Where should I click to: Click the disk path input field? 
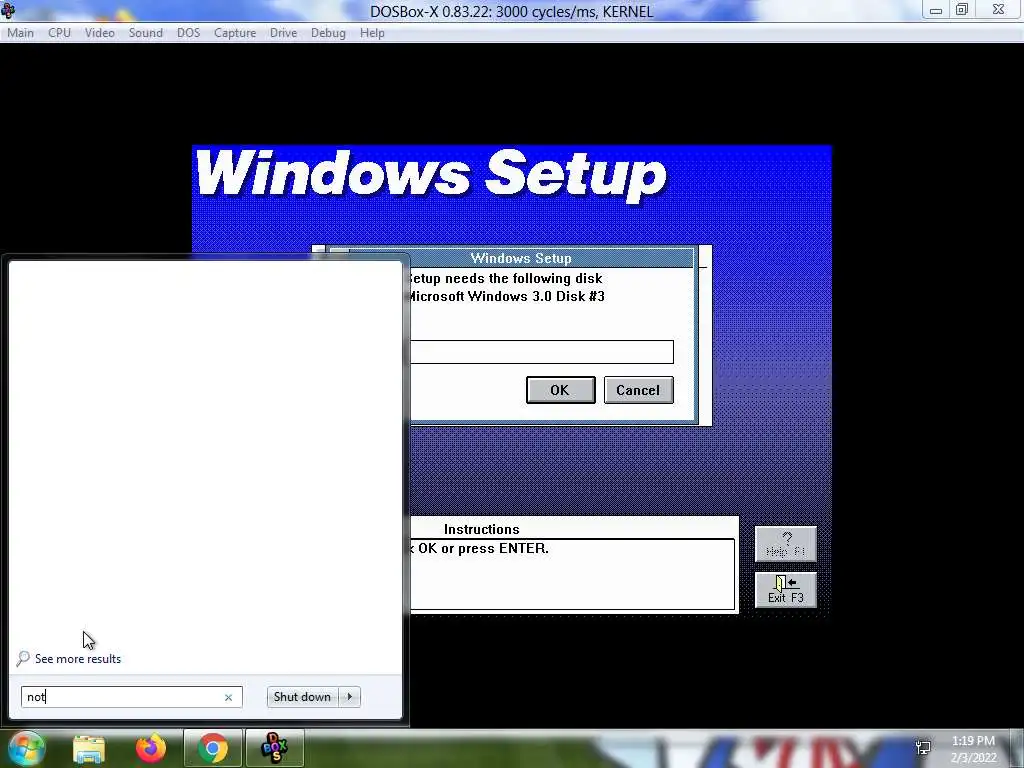click(x=541, y=352)
